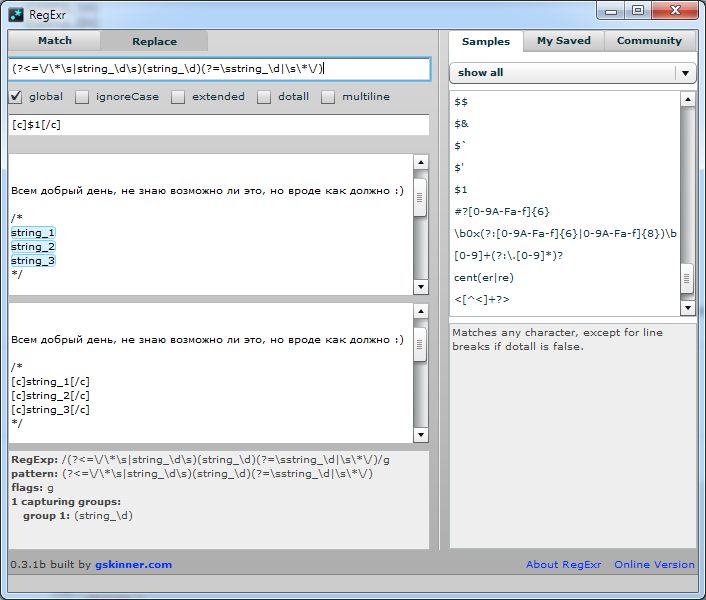706x600 pixels.
Task: Close the RegExr window
Action: click(x=674, y=11)
